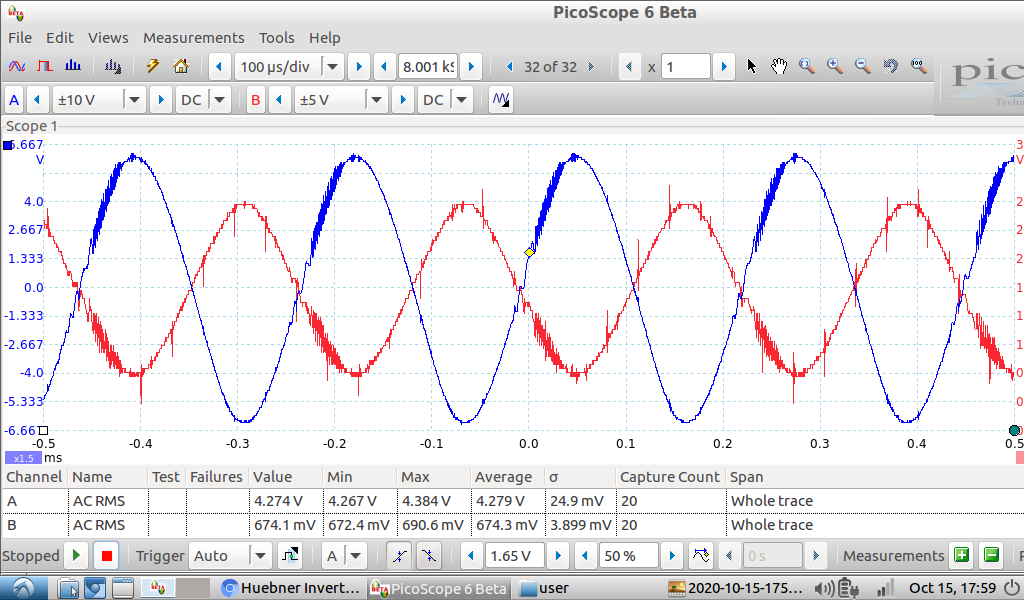Click the Home icon in toolbar

click(x=181, y=67)
